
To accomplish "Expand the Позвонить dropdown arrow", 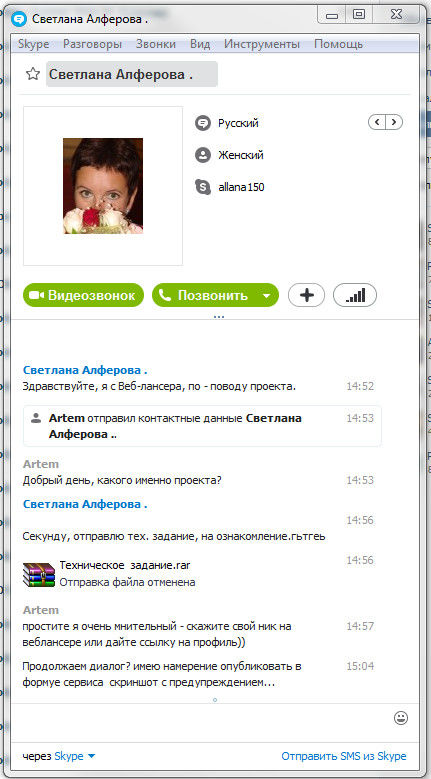I will tap(267, 296).
